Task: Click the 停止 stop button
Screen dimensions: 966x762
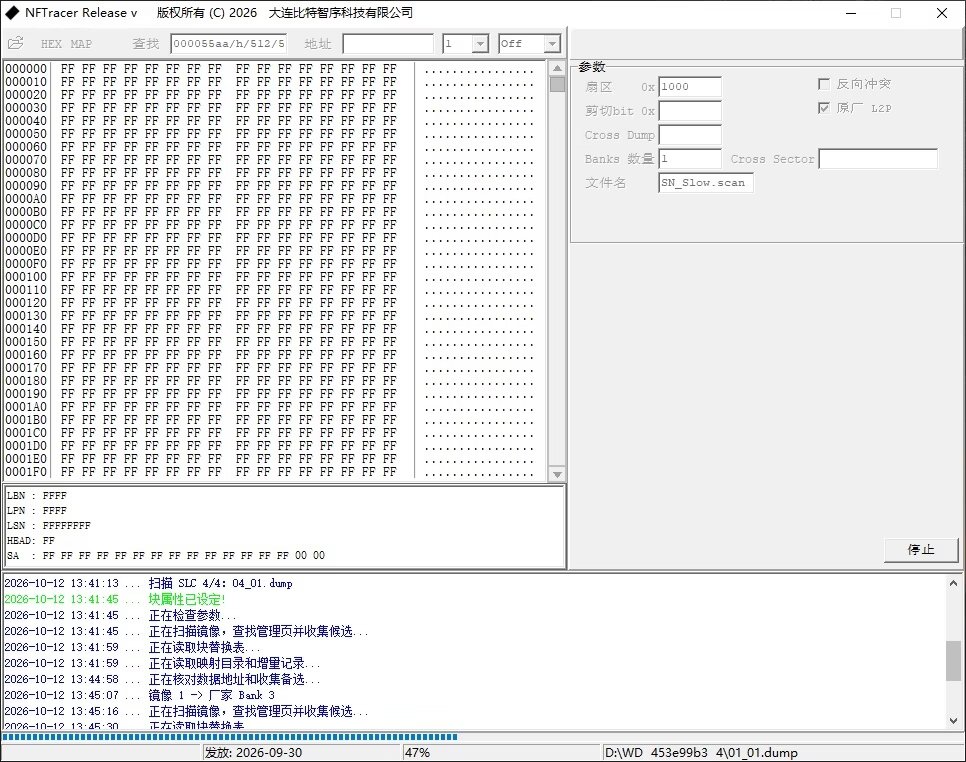Action: click(x=921, y=550)
